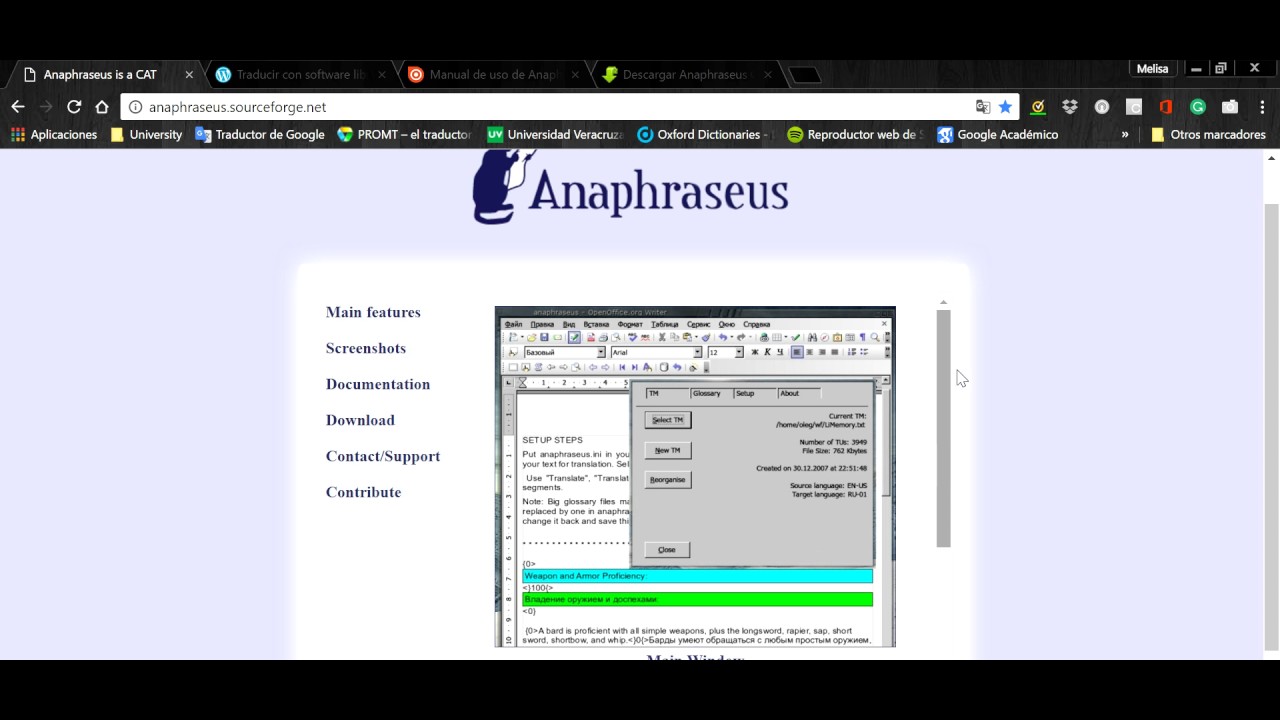
Task: Open the Screenshots section
Action: (x=366, y=348)
